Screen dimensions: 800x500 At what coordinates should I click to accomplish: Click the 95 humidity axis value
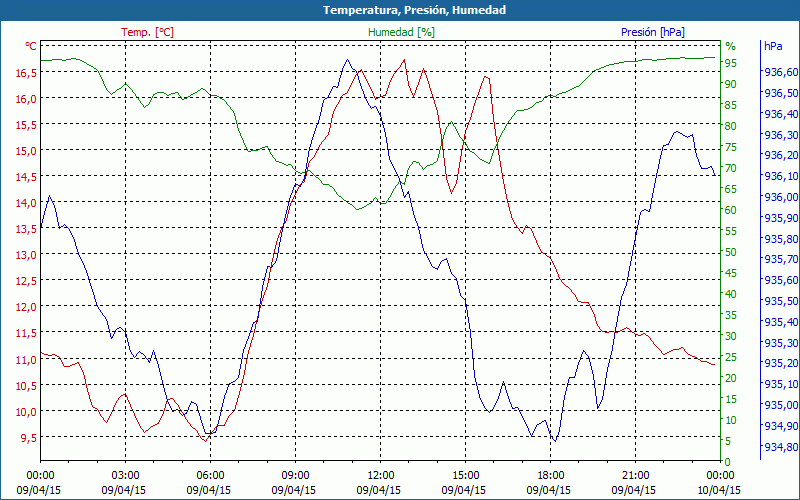click(x=731, y=63)
